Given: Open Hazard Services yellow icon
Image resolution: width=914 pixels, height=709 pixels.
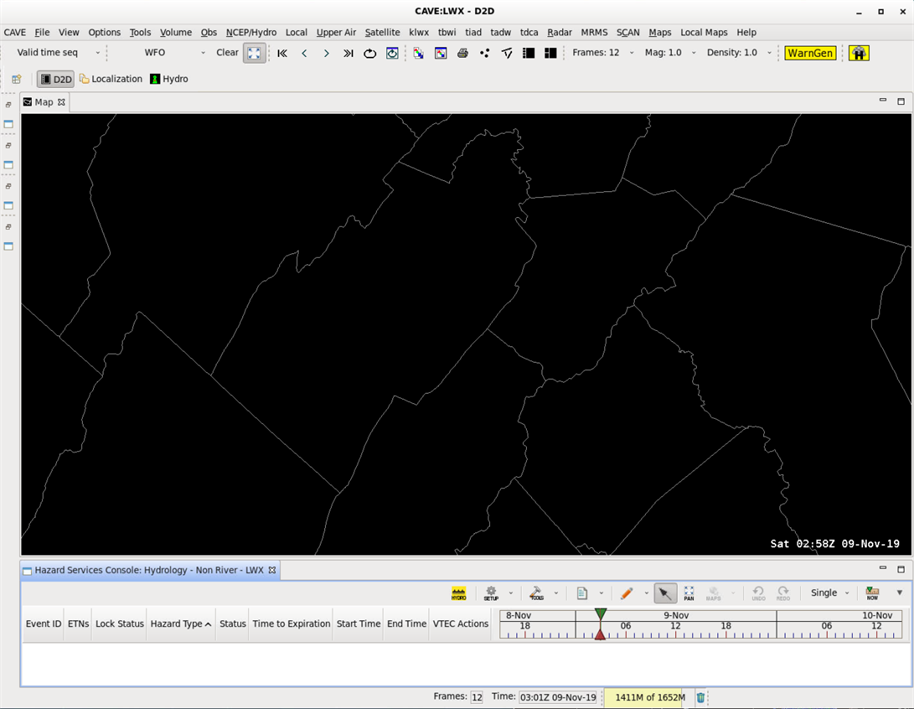Looking at the screenshot, I should pos(859,53).
